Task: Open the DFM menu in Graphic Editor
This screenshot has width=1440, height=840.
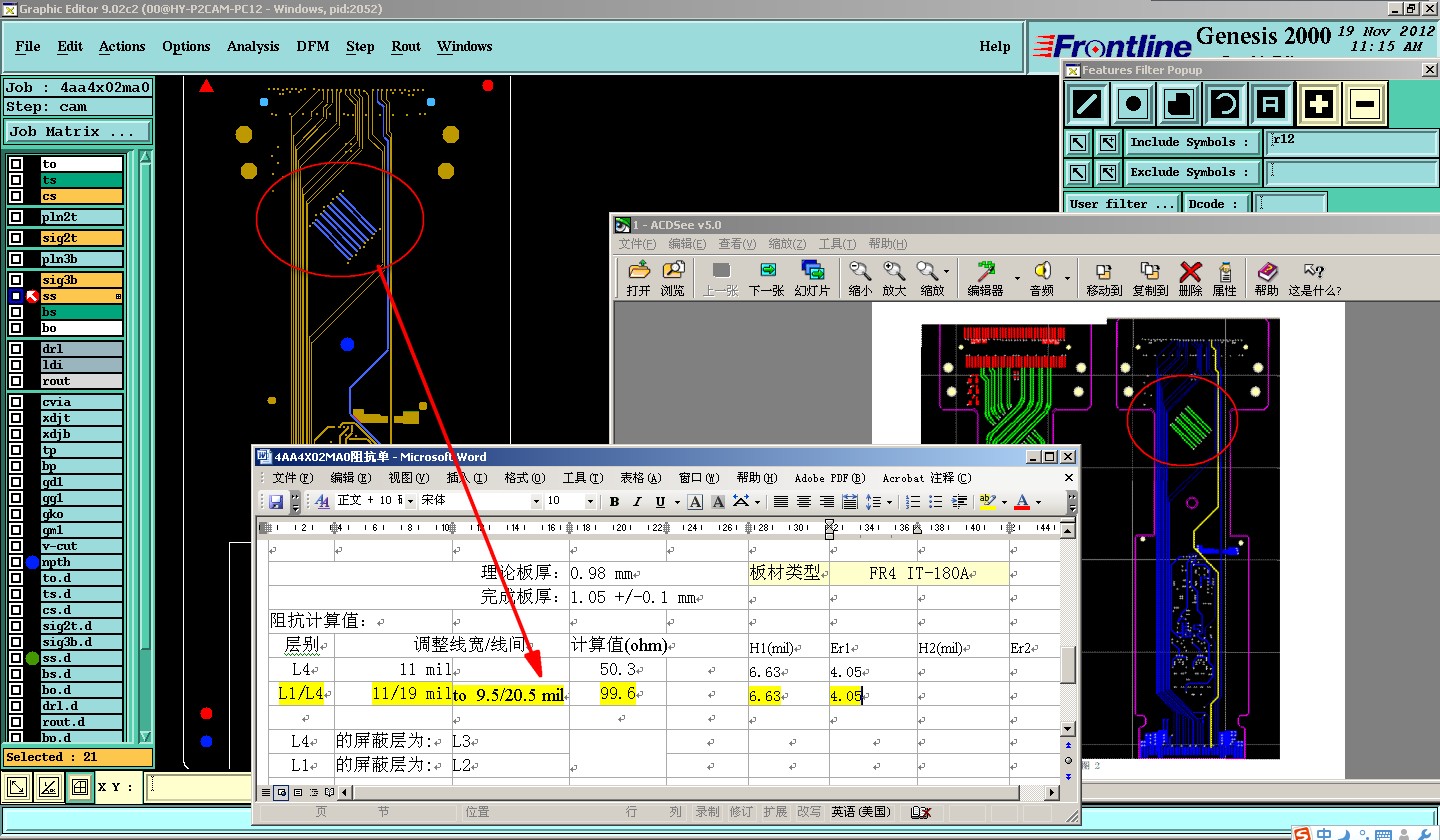Action: [x=313, y=46]
